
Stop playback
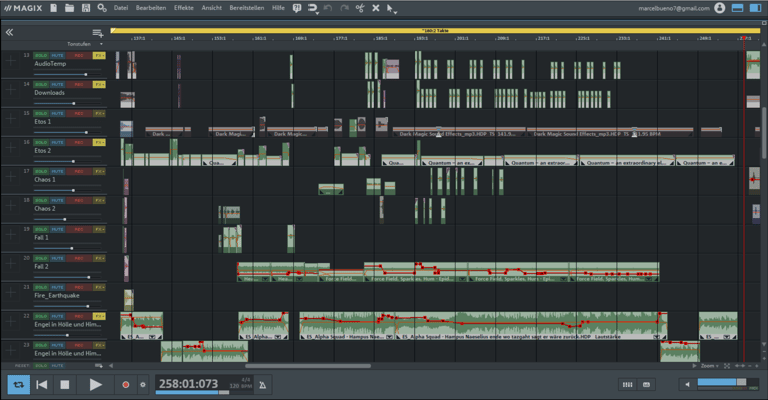65,385
